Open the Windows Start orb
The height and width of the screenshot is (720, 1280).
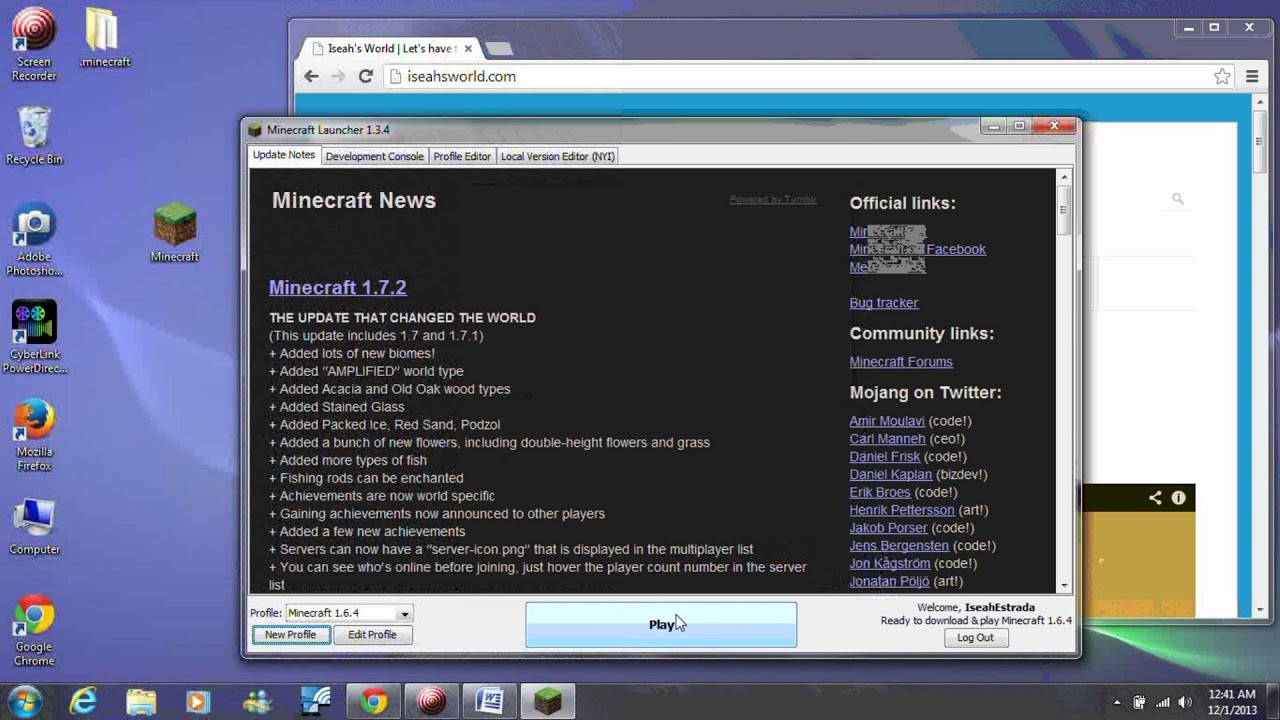pos(24,701)
